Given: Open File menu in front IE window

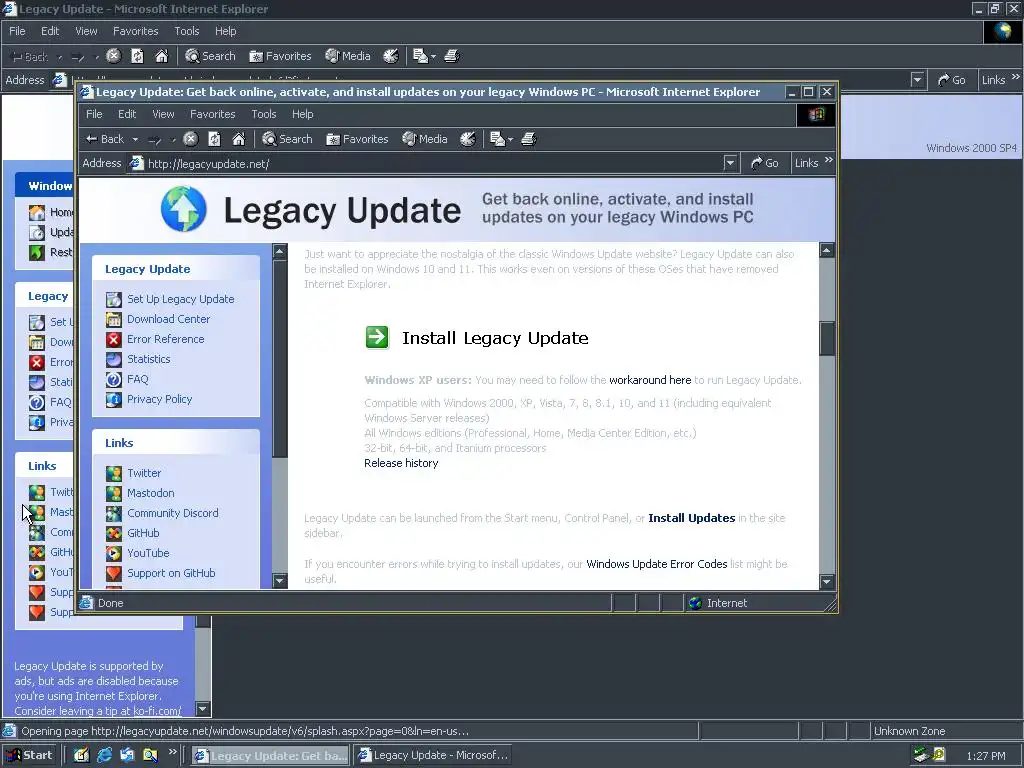Looking at the screenshot, I should point(94,114).
